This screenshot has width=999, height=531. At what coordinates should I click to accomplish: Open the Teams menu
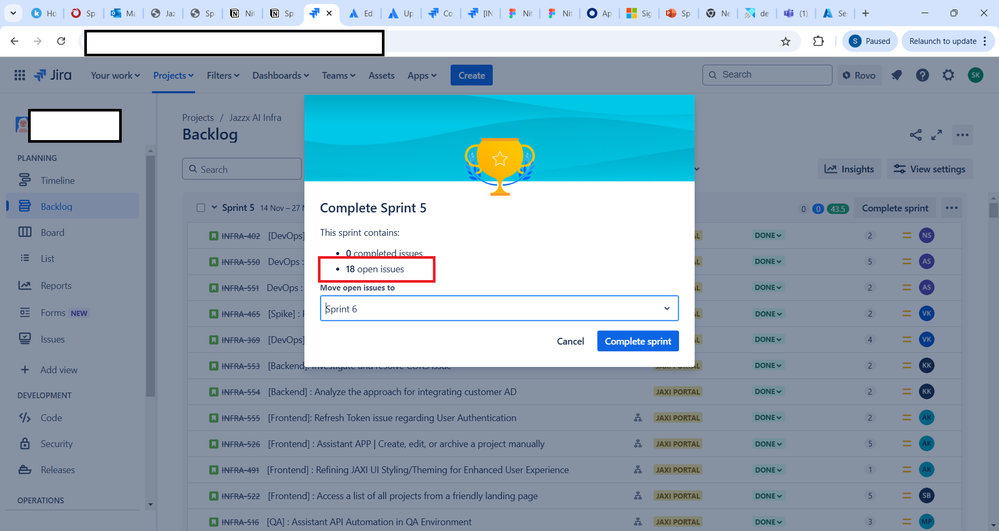pyautogui.click(x=338, y=75)
